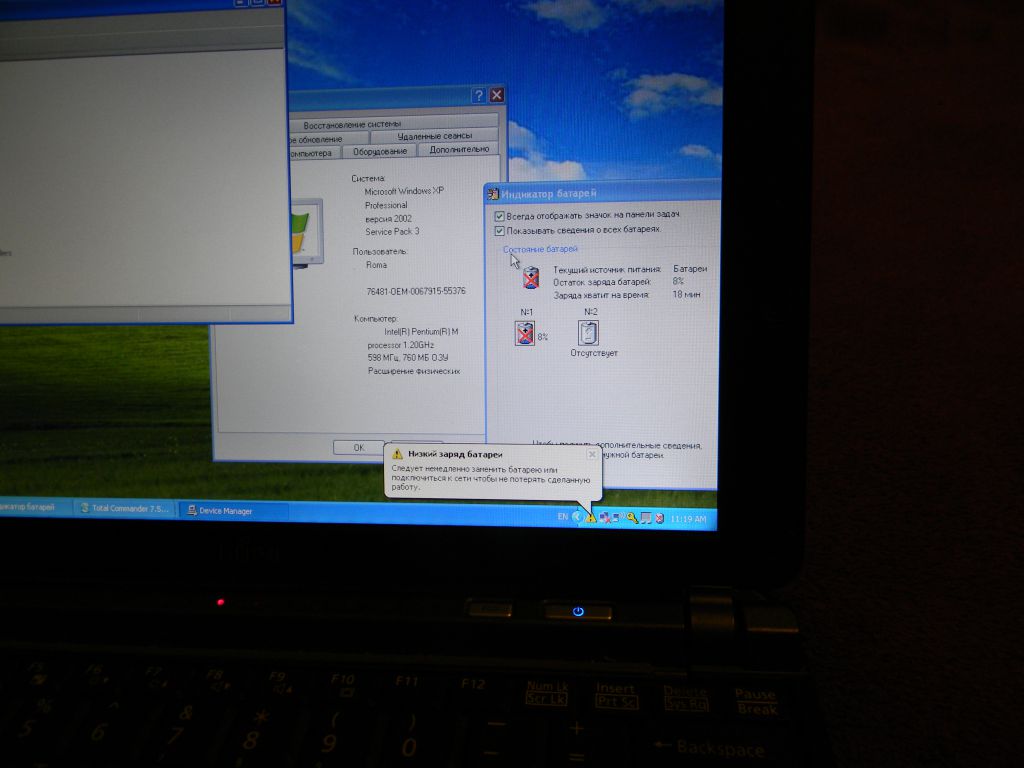Open Восстановление системы tab
The image size is (1024, 768).
point(353,124)
